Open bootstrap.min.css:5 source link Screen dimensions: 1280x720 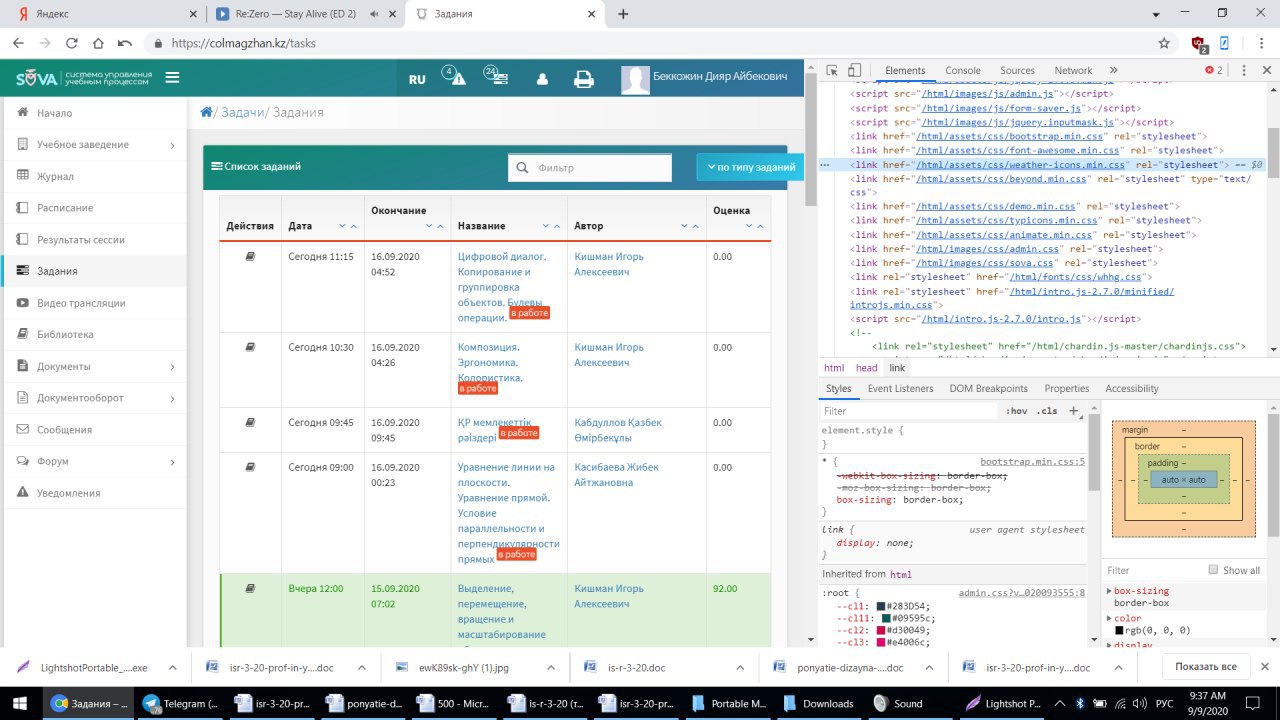click(1032, 462)
